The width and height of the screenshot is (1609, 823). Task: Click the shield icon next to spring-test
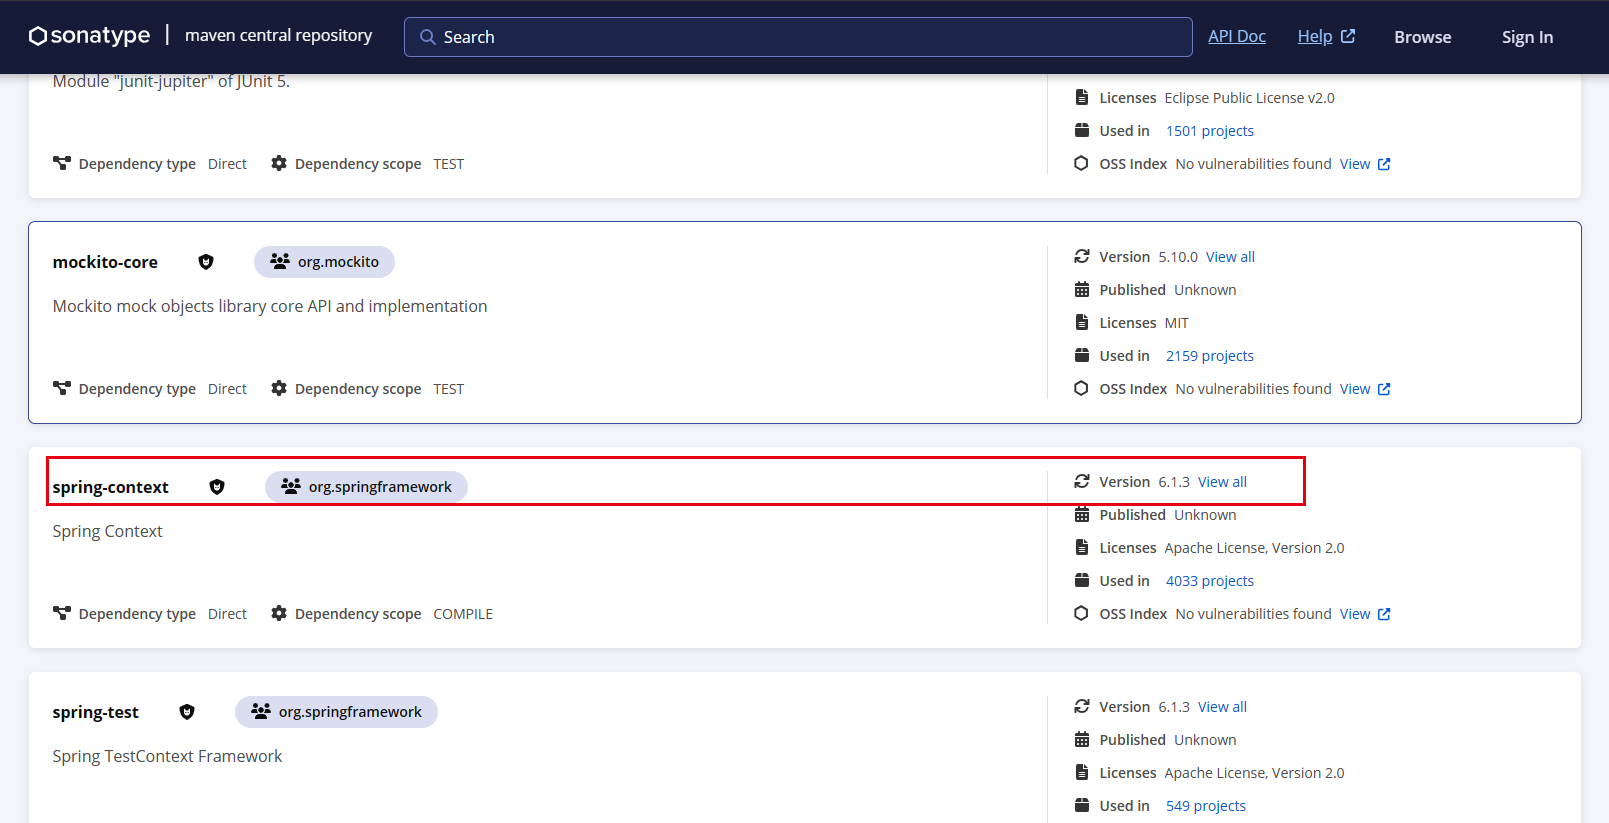coord(187,712)
